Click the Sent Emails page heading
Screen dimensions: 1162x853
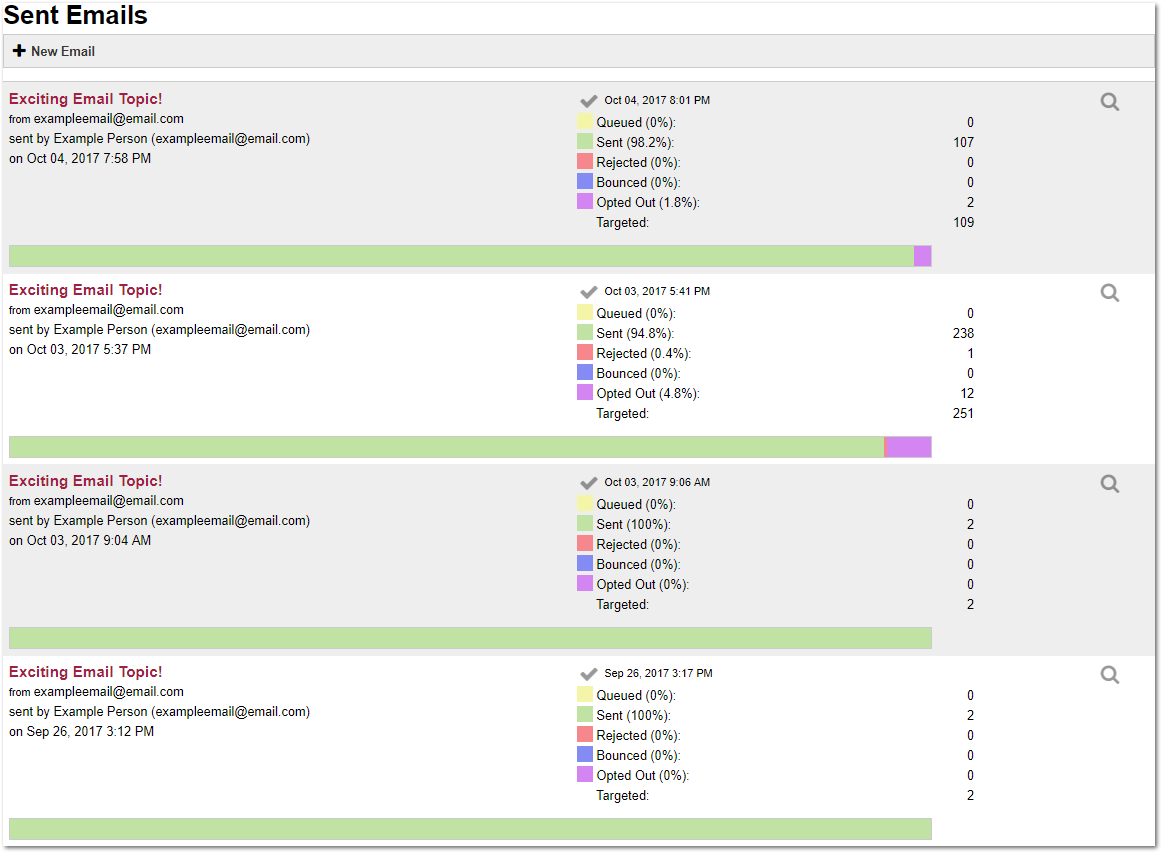[x=76, y=16]
